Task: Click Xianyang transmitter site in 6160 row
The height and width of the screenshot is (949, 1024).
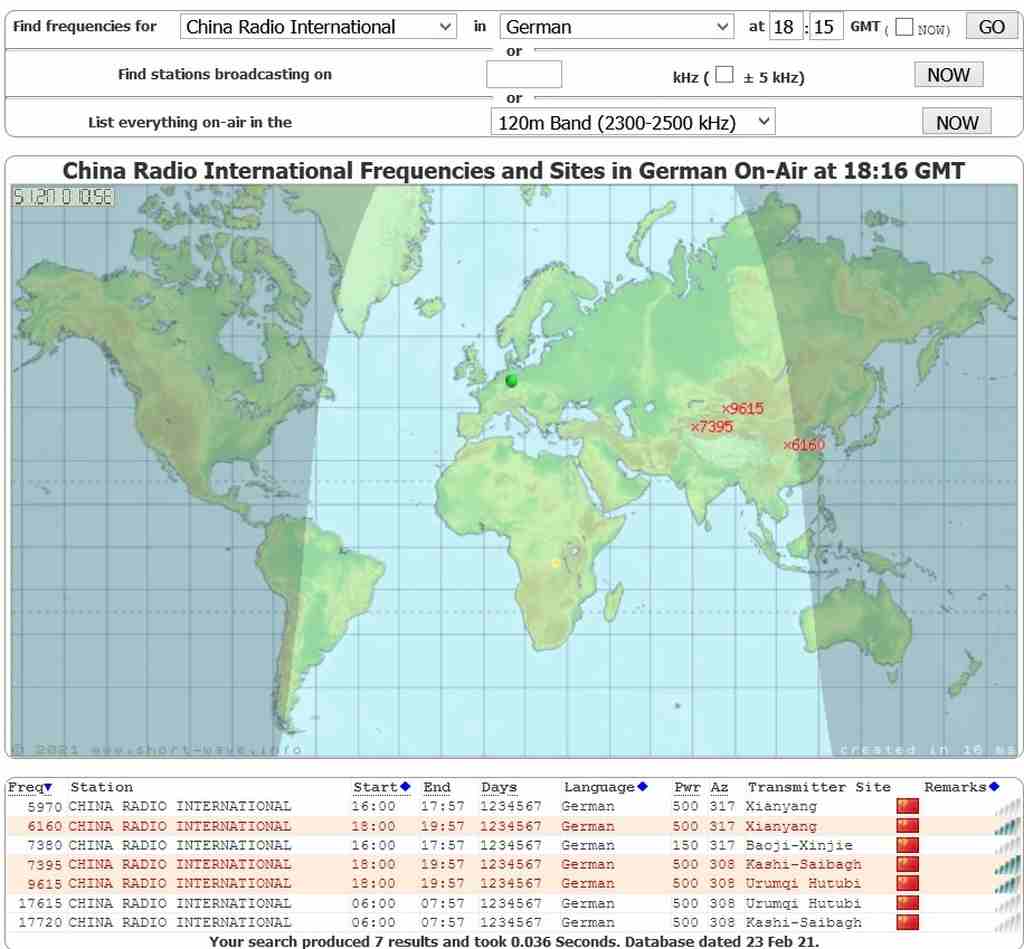Action: tap(781, 826)
